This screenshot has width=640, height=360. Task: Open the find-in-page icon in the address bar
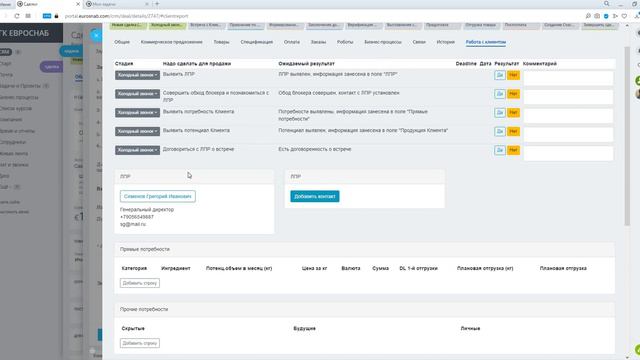(588, 16)
